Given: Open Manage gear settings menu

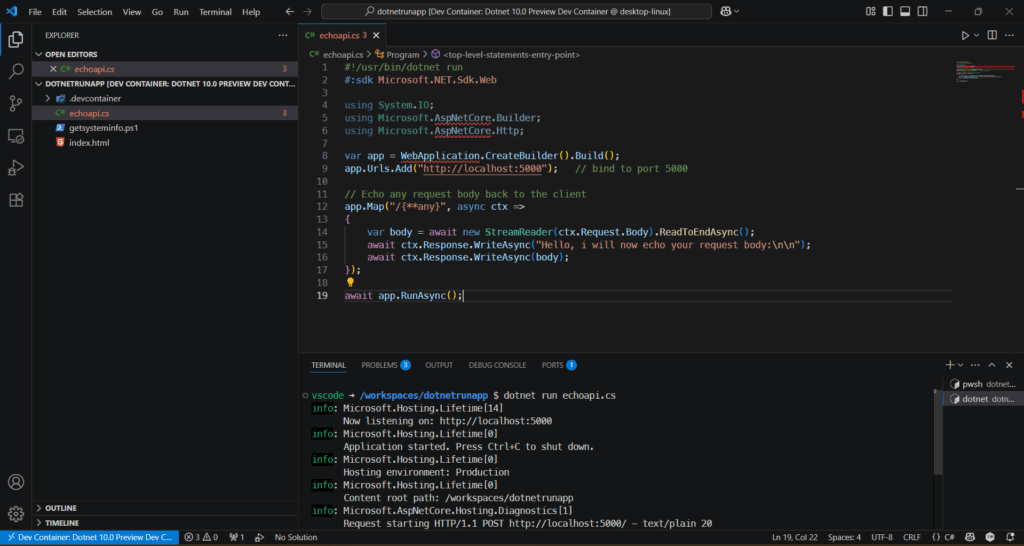Looking at the screenshot, I should (16, 513).
